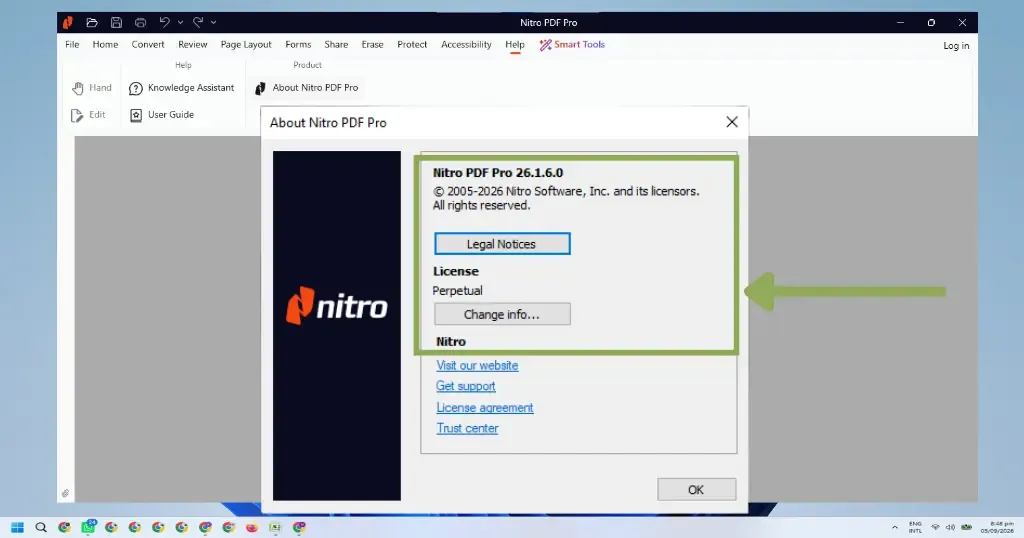Open Firefox from the taskbar
The width and height of the screenshot is (1024, 538).
(252, 528)
